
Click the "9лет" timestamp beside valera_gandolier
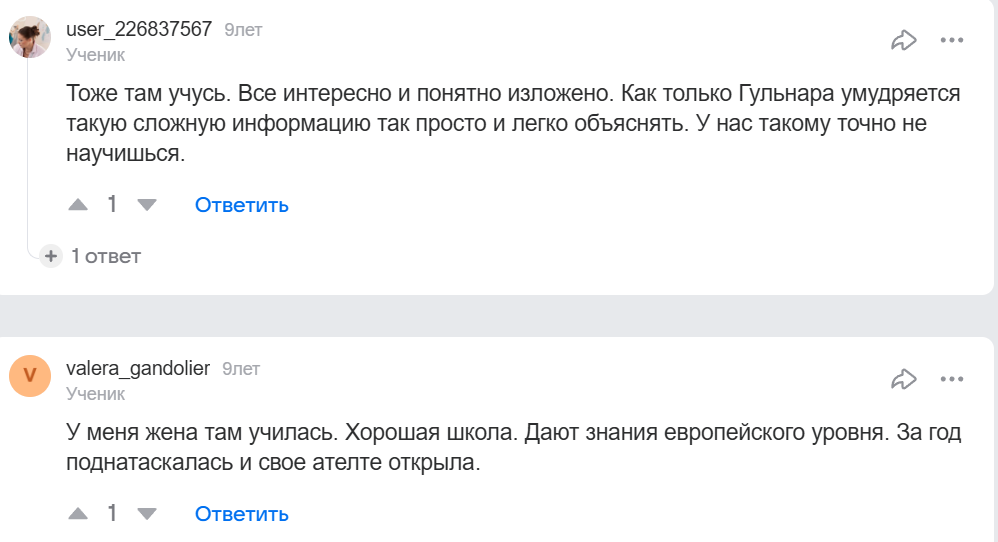click(x=241, y=369)
